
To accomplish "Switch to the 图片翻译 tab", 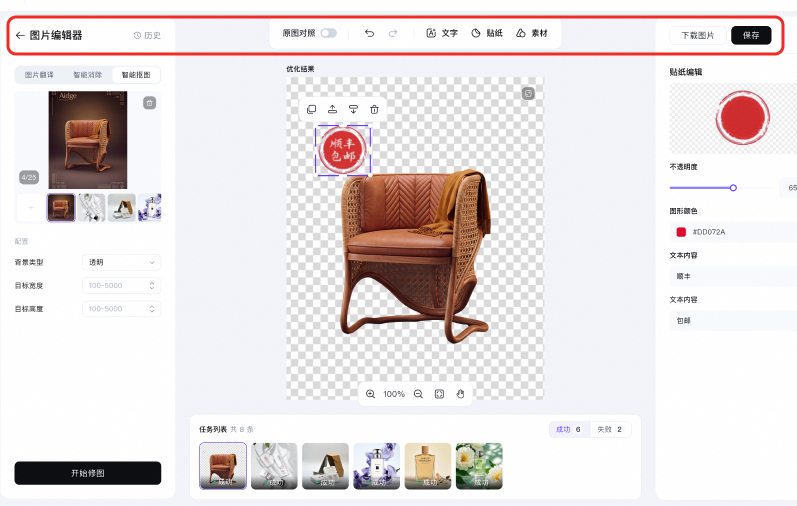I will pos(39,75).
